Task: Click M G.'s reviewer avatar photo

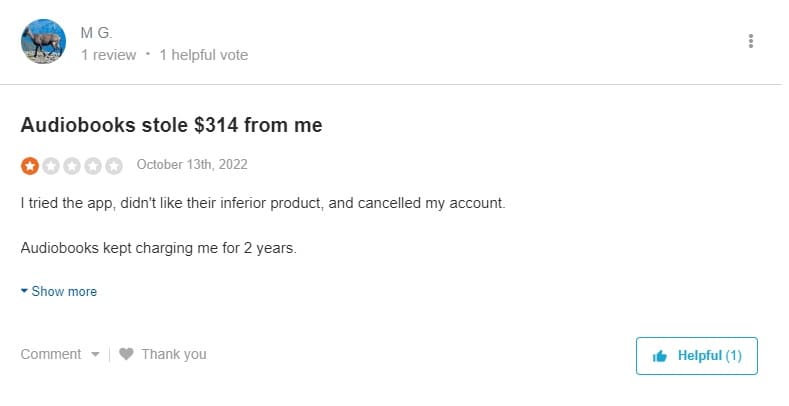Action: coord(43,42)
